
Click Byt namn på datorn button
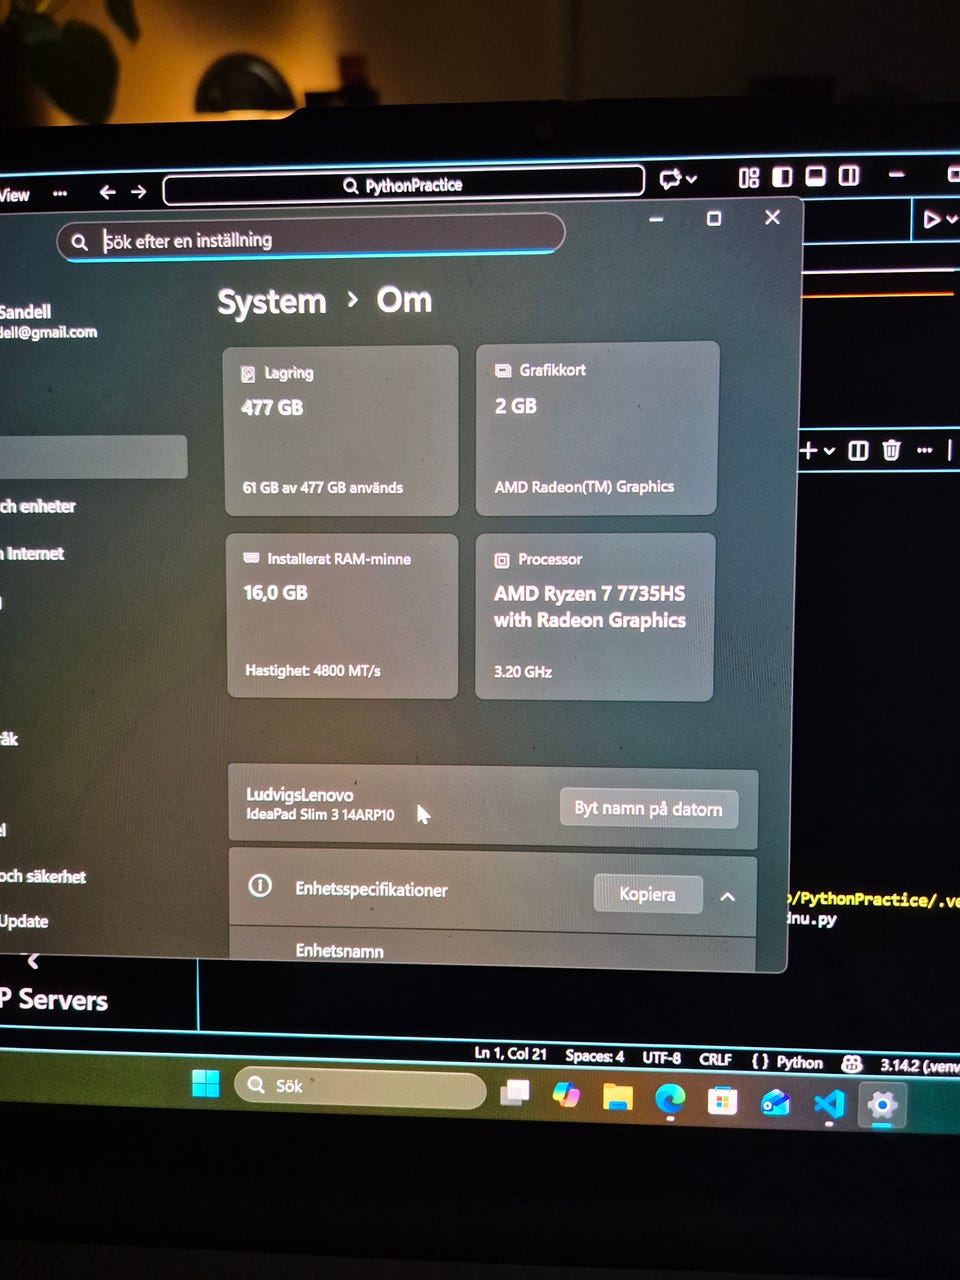(x=648, y=809)
